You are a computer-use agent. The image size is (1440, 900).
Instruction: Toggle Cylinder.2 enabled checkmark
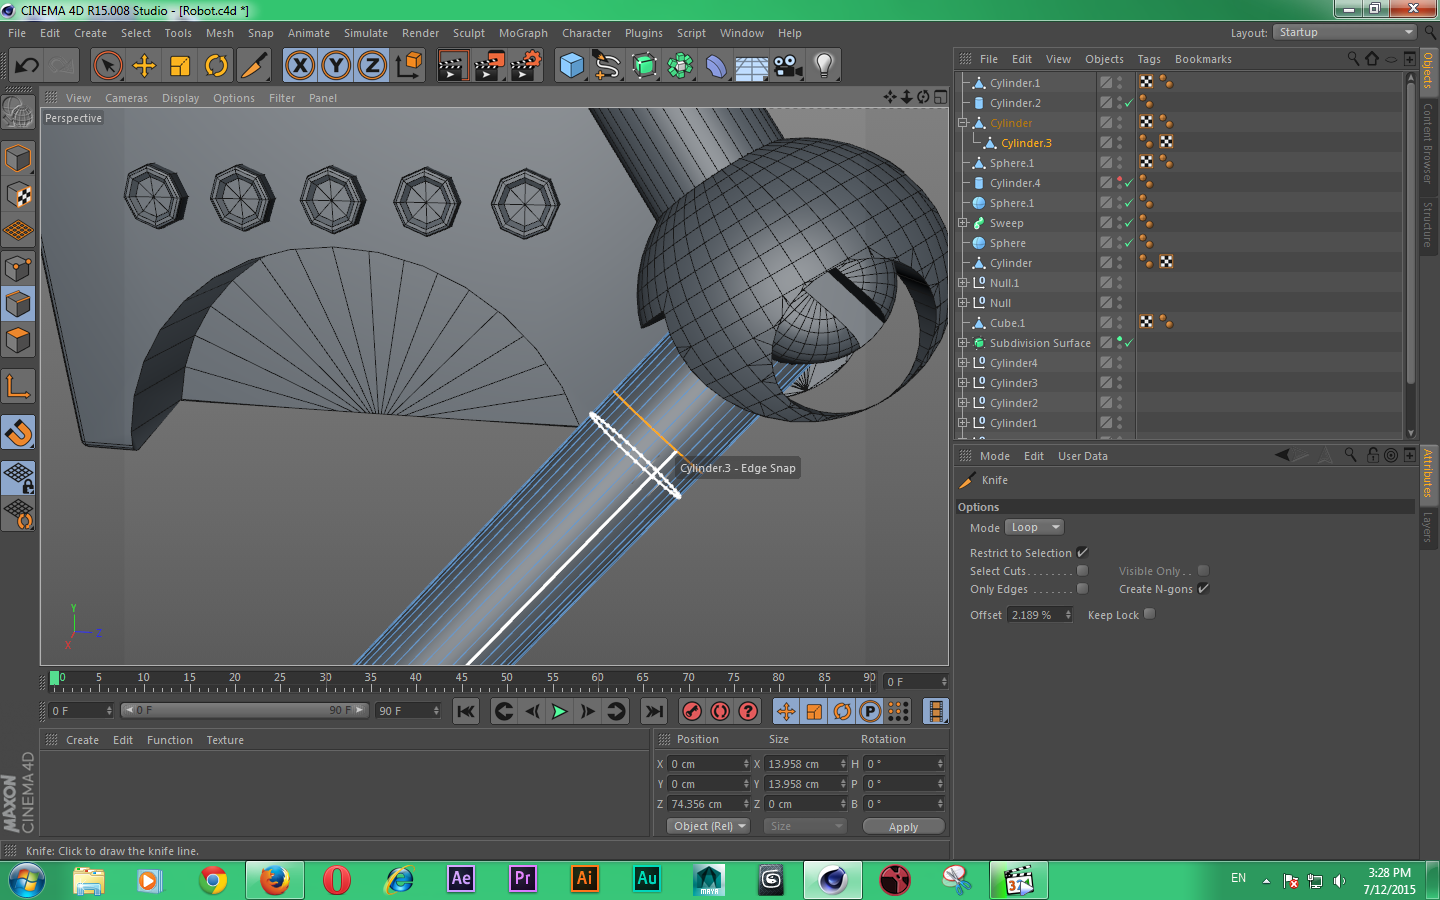point(1129,103)
